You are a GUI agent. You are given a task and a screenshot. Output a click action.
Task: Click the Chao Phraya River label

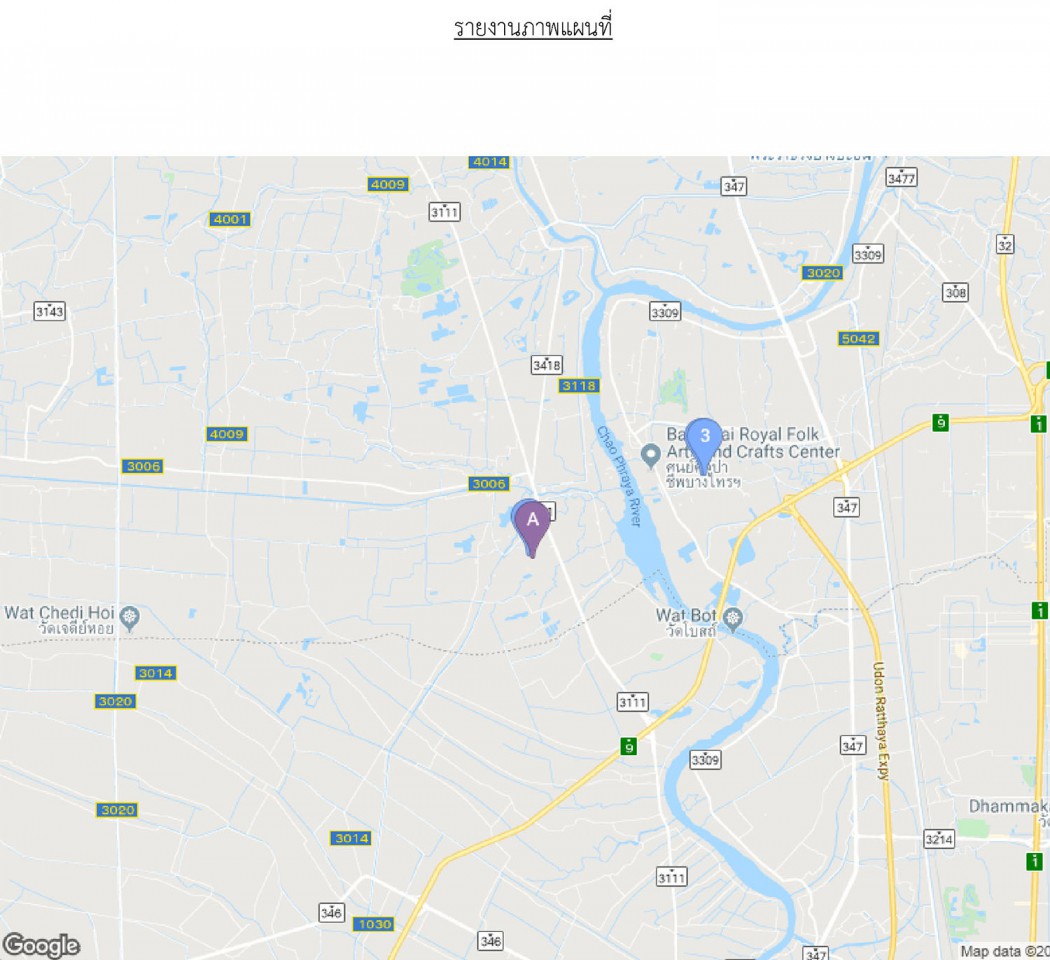click(x=619, y=476)
